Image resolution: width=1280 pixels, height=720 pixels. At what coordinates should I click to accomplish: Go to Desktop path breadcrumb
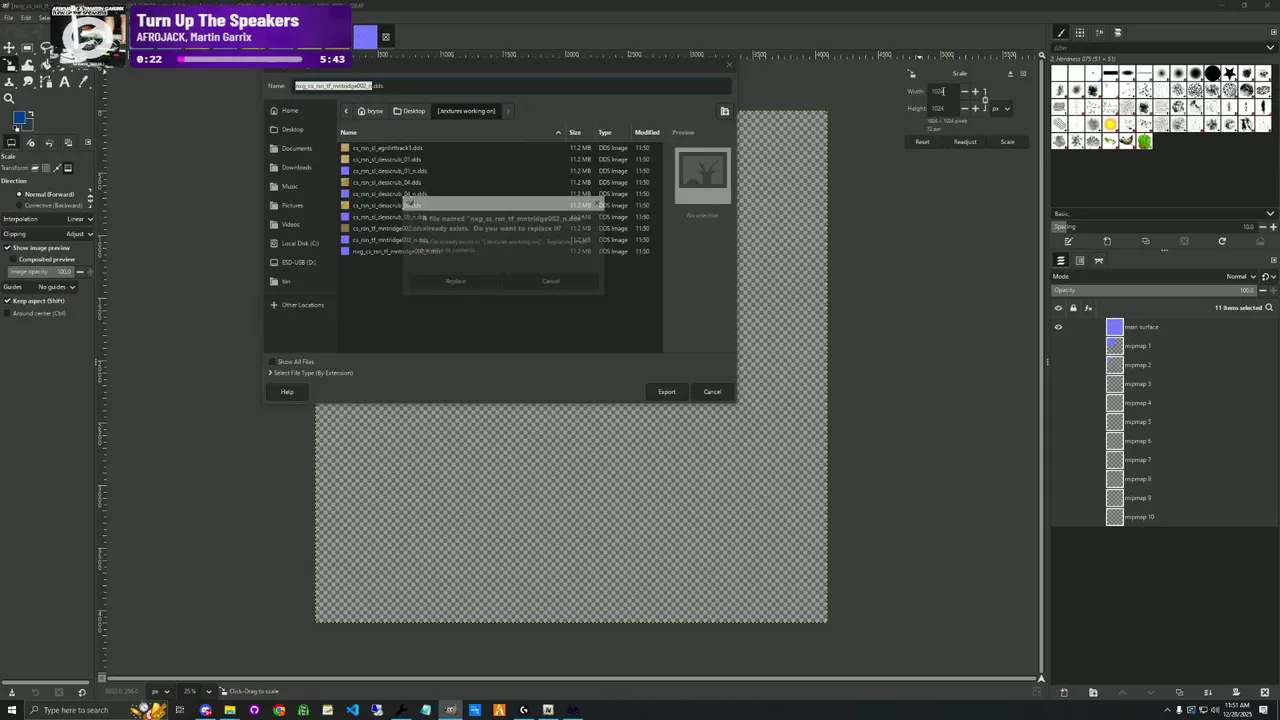tap(410, 111)
